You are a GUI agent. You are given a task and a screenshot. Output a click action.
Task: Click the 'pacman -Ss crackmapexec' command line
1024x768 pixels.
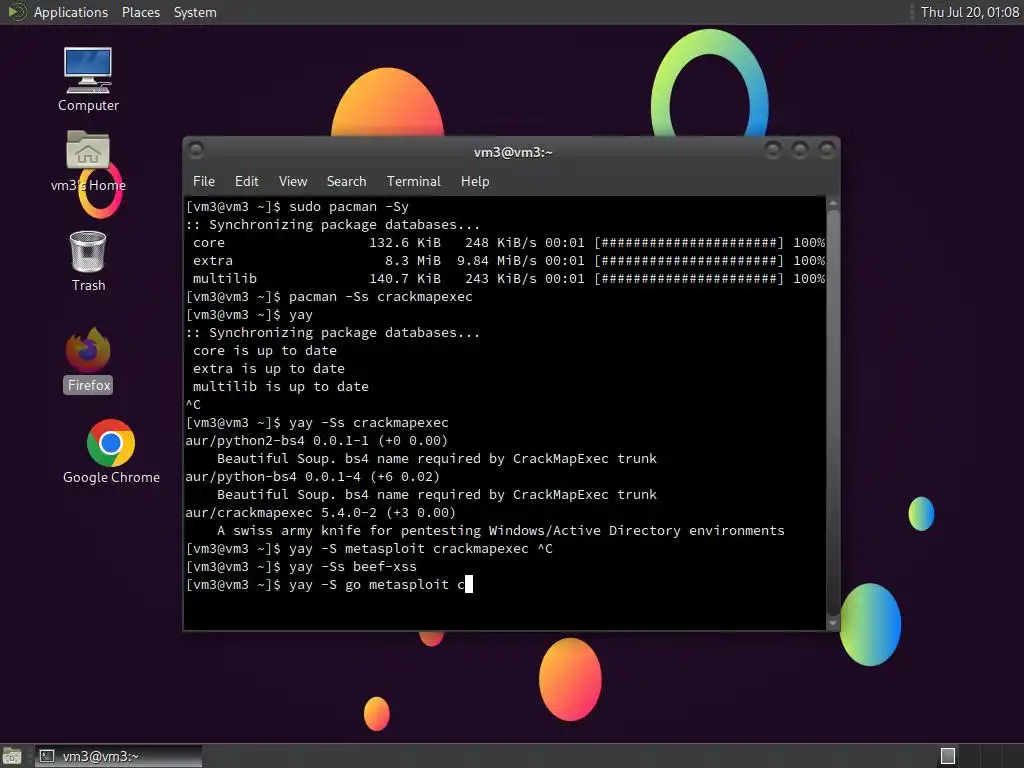click(x=329, y=297)
